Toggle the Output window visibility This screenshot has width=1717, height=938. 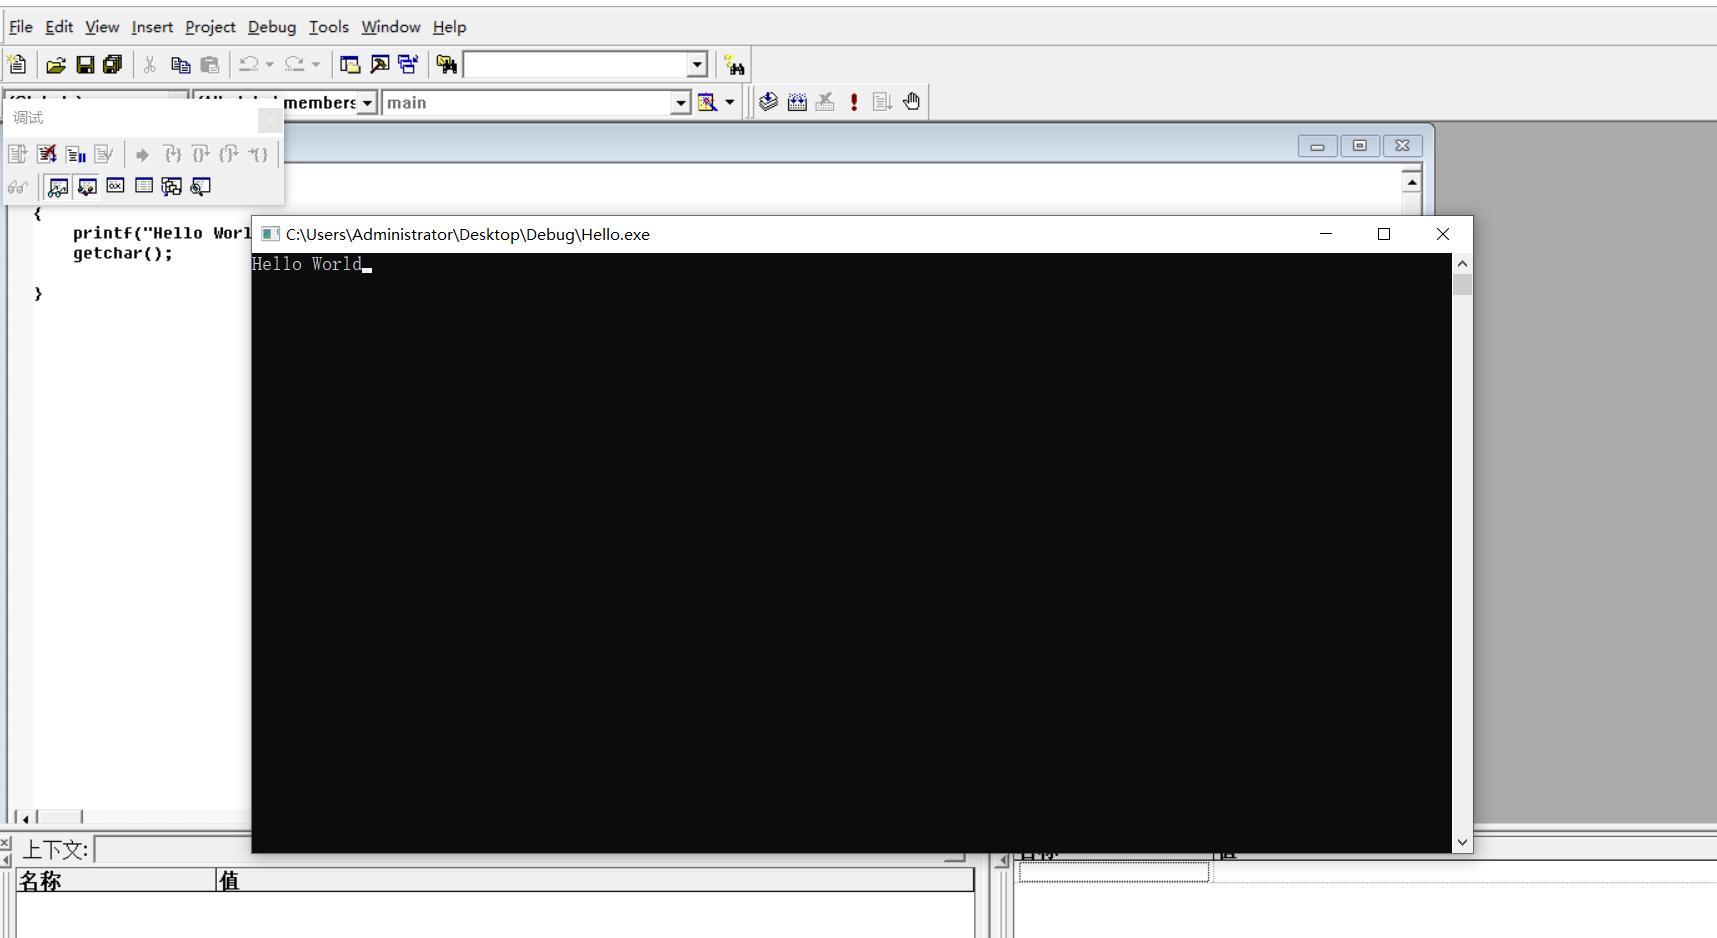click(380, 64)
